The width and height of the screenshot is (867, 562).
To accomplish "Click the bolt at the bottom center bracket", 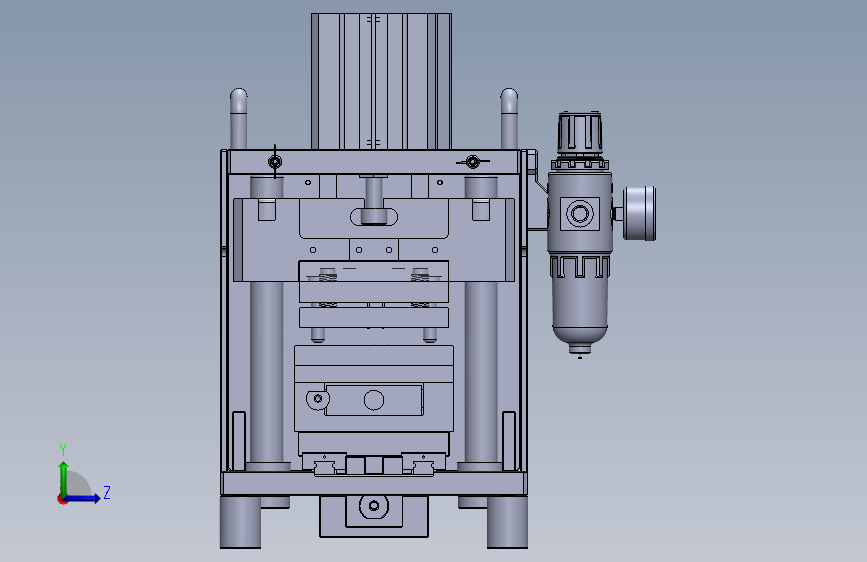I will (x=374, y=506).
